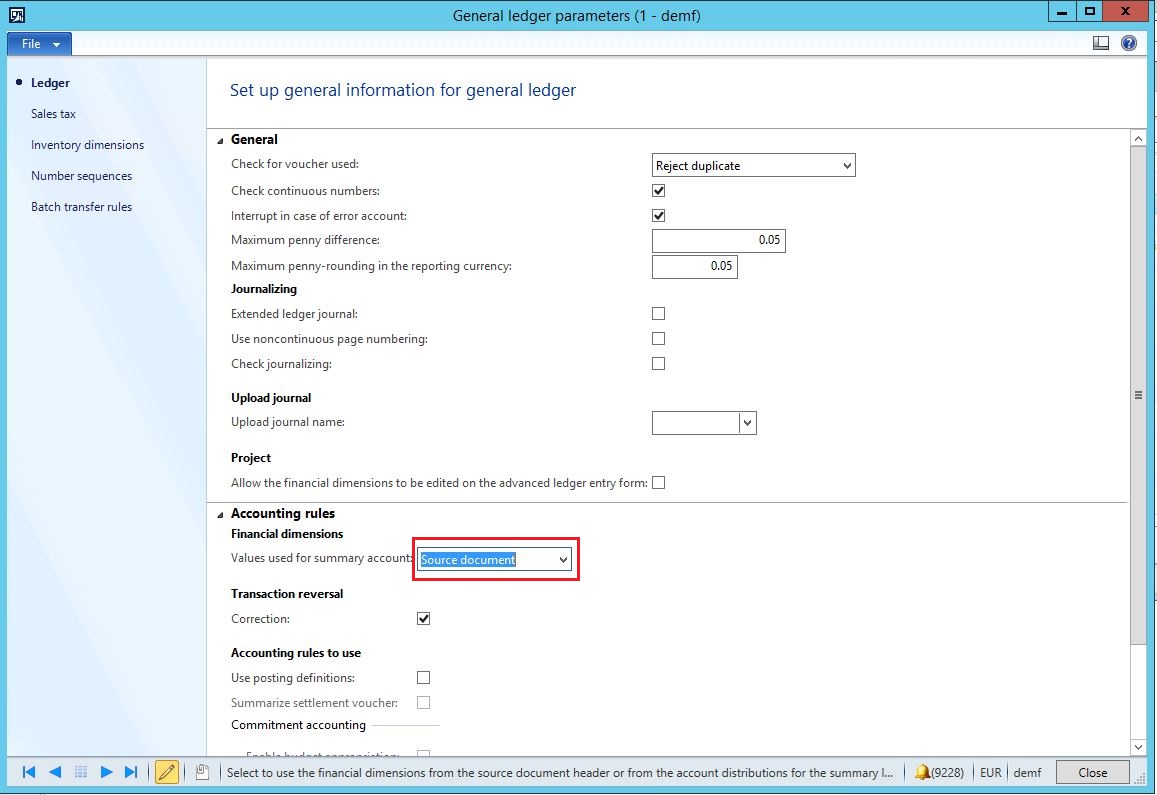Jump to the last record arrow
Image resolution: width=1157 pixels, height=795 pixels.
(131, 772)
